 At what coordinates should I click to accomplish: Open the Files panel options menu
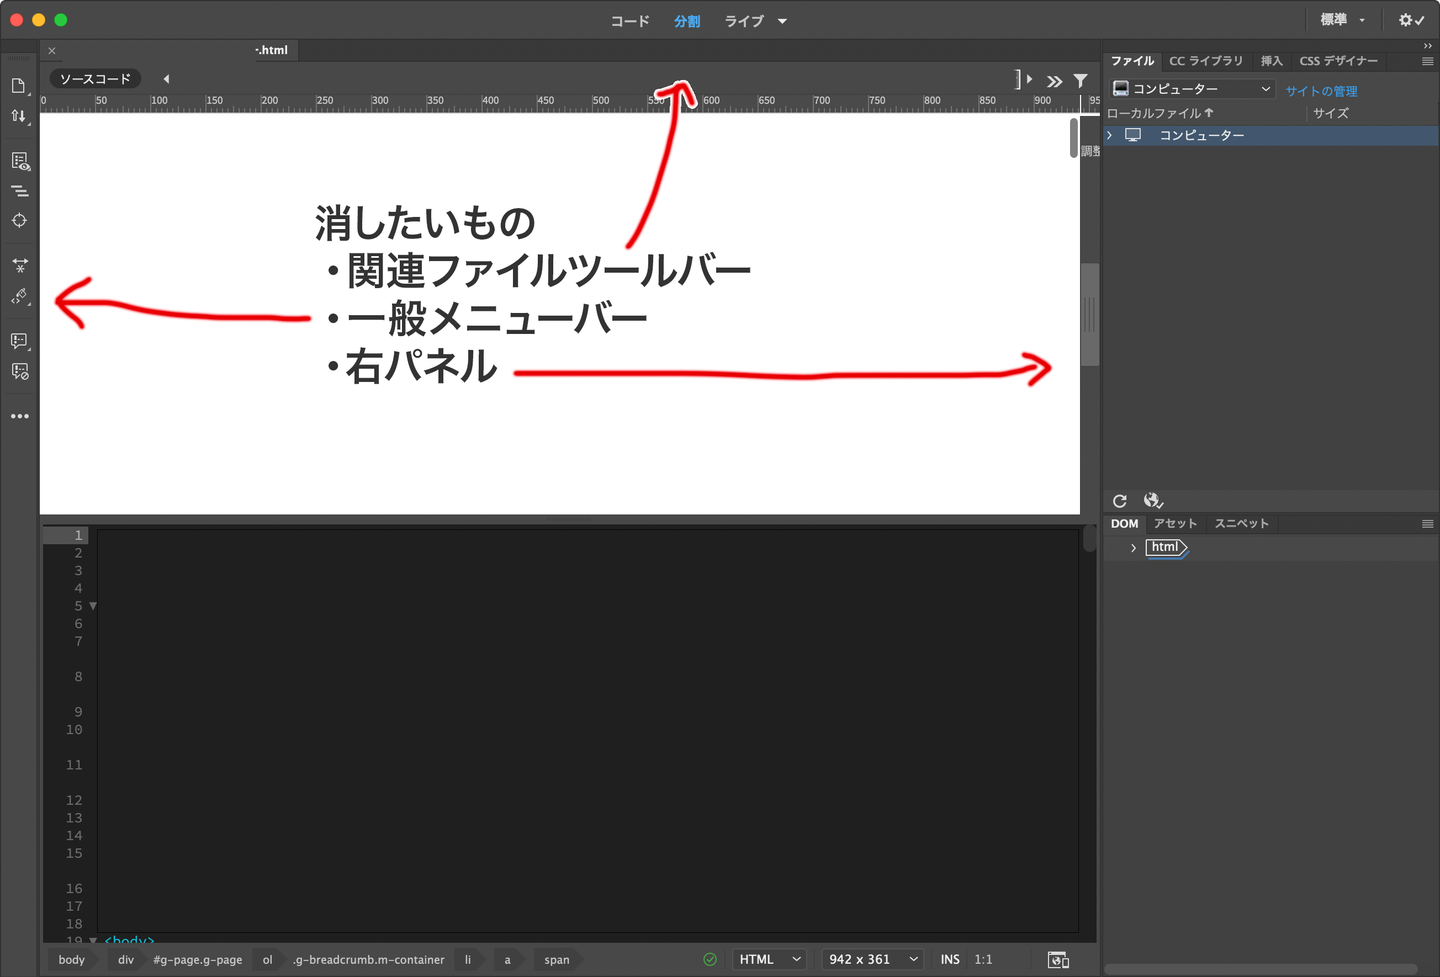click(x=1427, y=61)
